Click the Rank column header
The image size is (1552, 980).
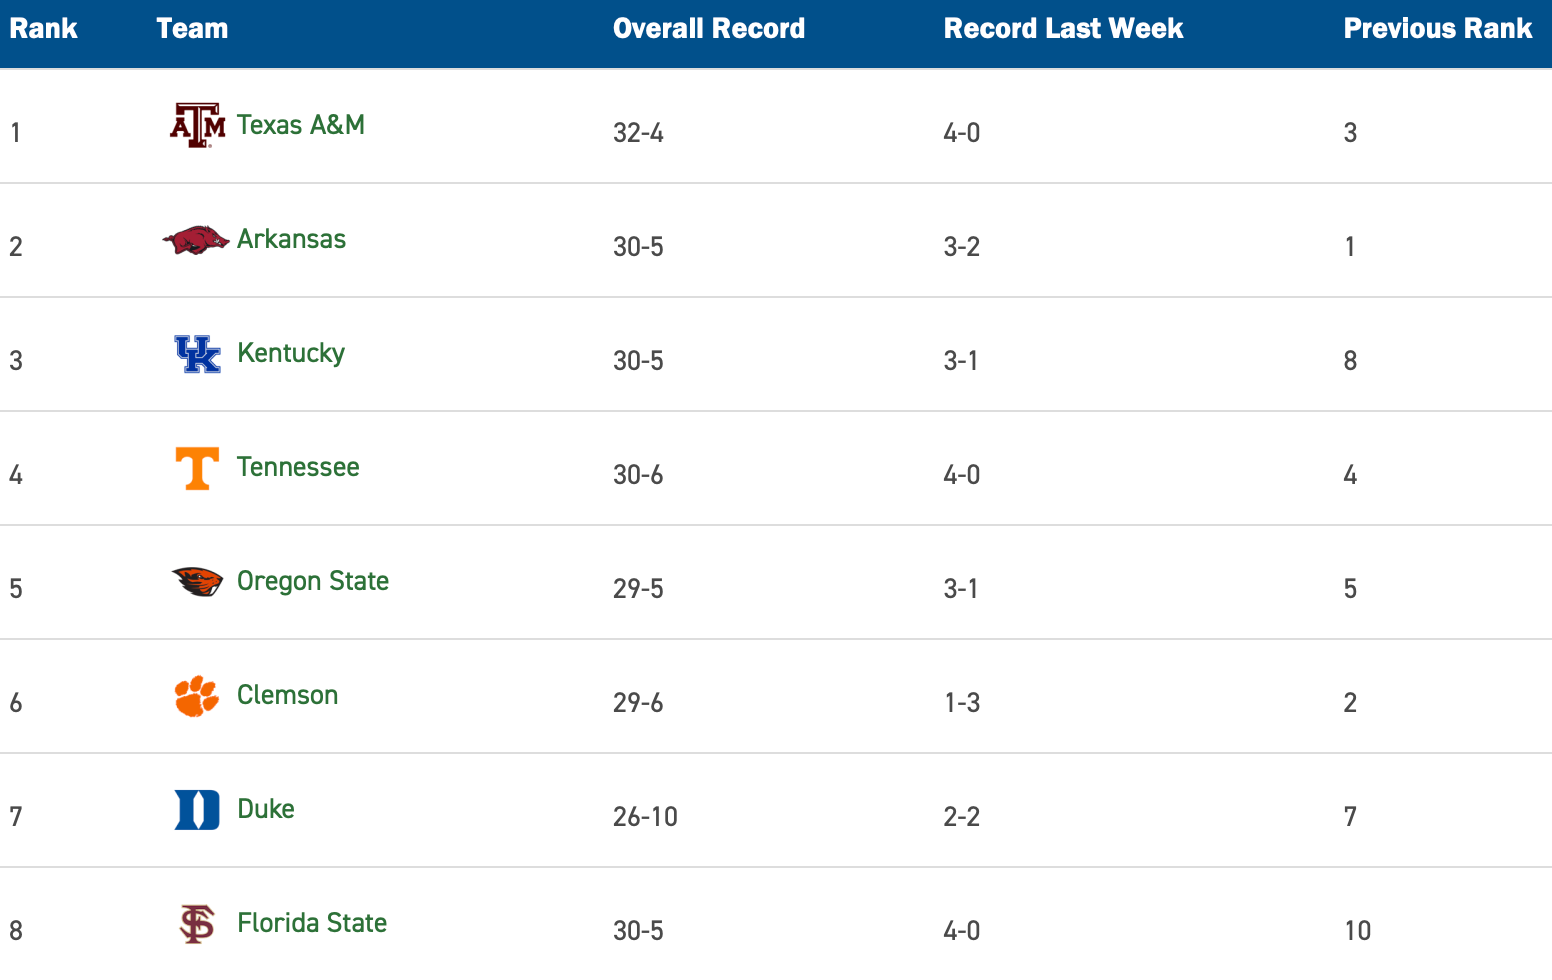tap(43, 29)
